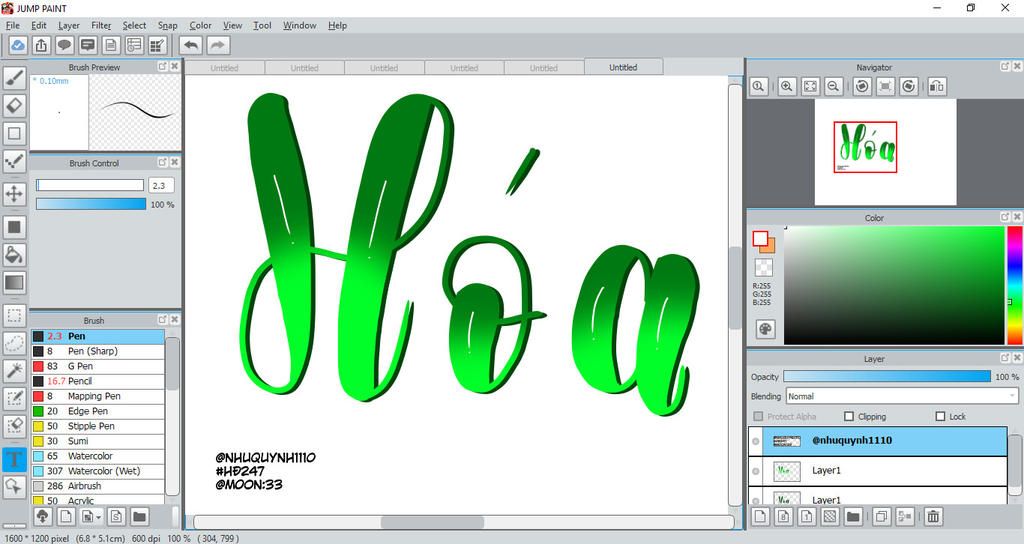The image size is (1024, 544).
Task: Click the foreground color swatch
Action: [x=760, y=239]
